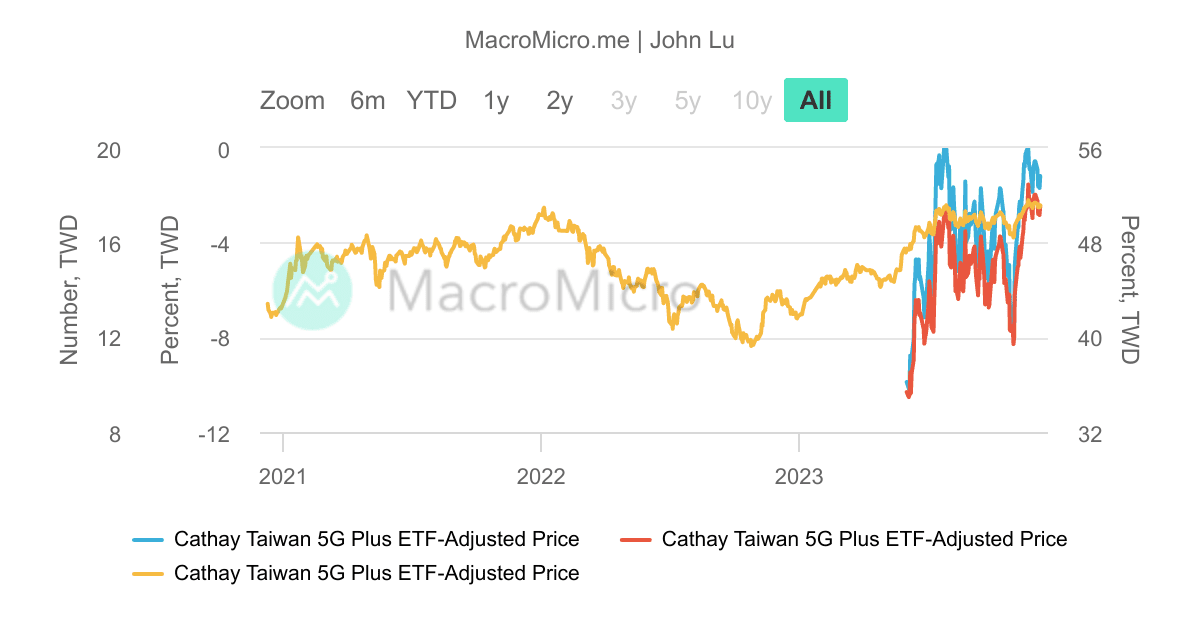
Task: Select the 10y zoom range
Action: click(751, 100)
